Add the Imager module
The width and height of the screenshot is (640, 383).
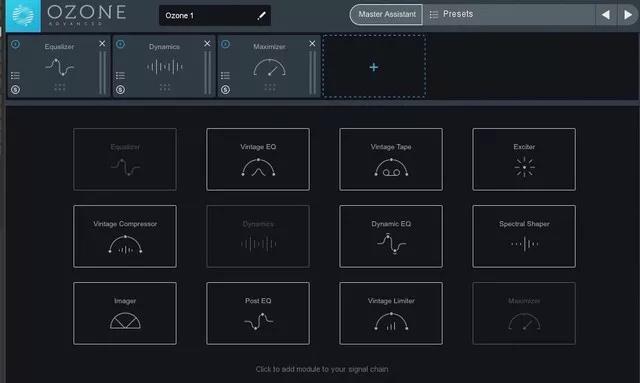click(x=125, y=313)
